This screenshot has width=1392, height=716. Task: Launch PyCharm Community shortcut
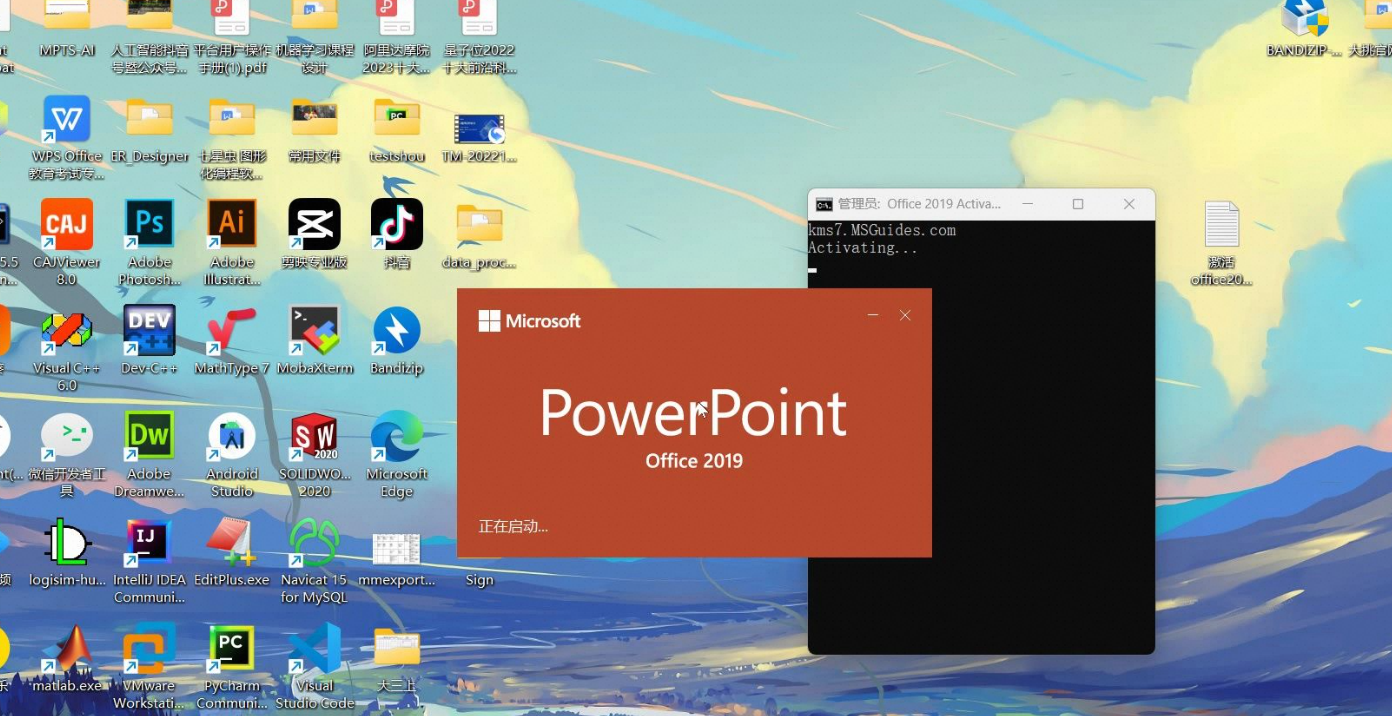(232, 649)
